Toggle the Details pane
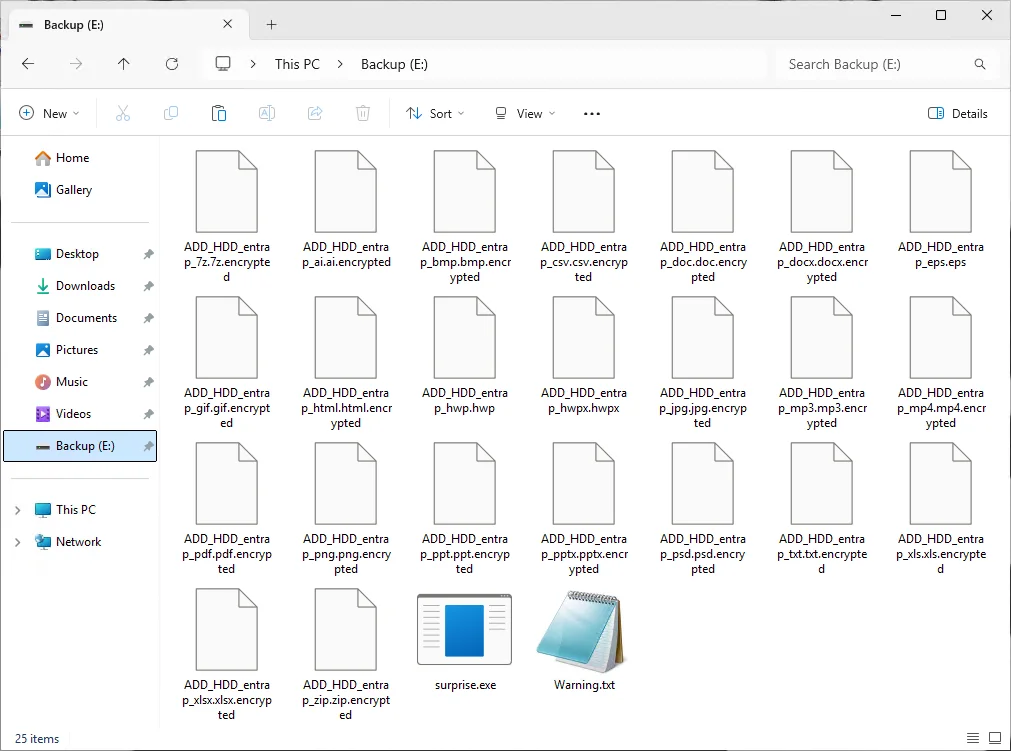This screenshot has width=1011, height=751. (x=957, y=114)
